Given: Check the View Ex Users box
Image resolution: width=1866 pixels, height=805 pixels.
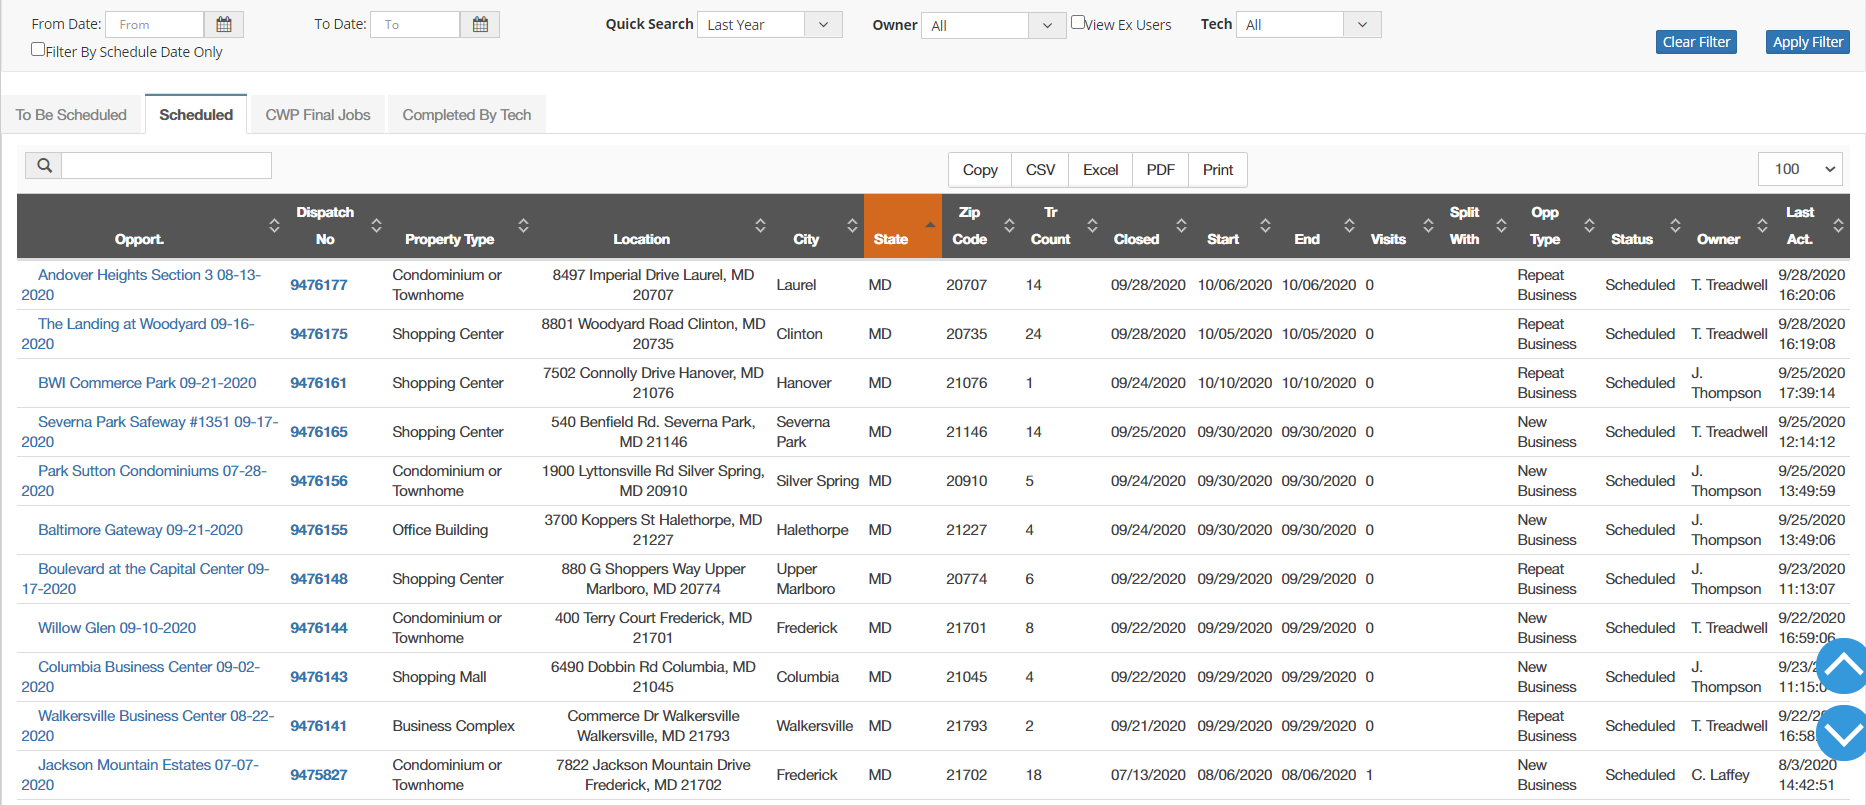Looking at the screenshot, I should (1078, 22).
